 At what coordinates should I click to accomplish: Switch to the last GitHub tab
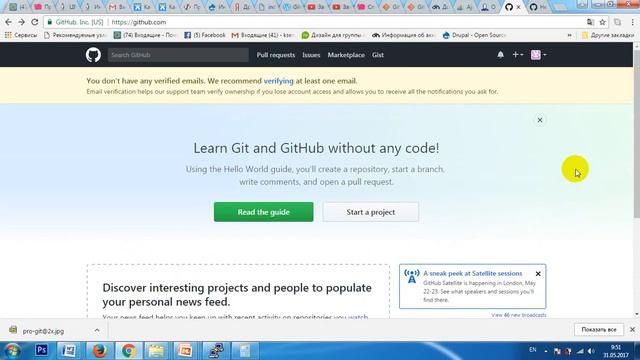click(537, 7)
